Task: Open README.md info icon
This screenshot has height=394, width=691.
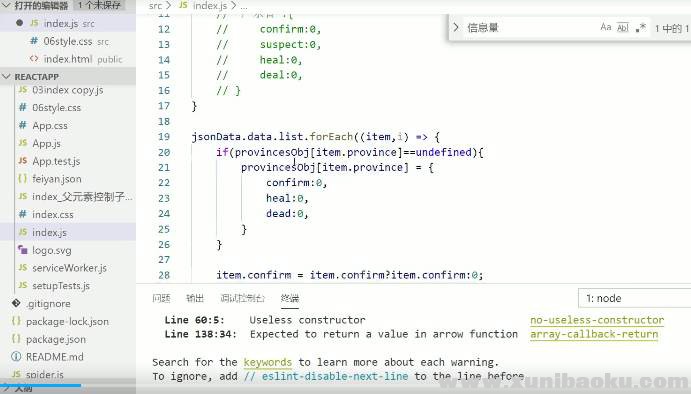Action: [x=16, y=356]
